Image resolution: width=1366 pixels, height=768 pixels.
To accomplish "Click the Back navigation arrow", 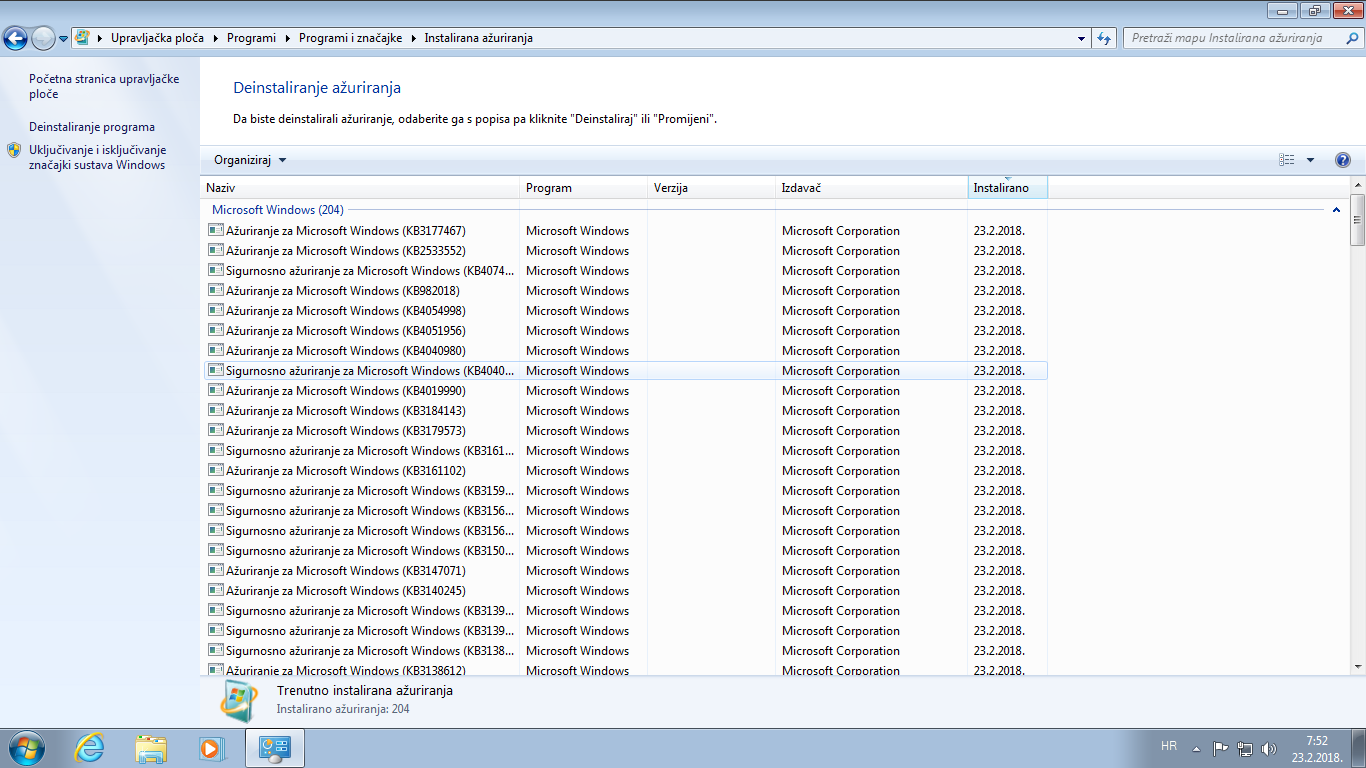I will pos(15,38).
